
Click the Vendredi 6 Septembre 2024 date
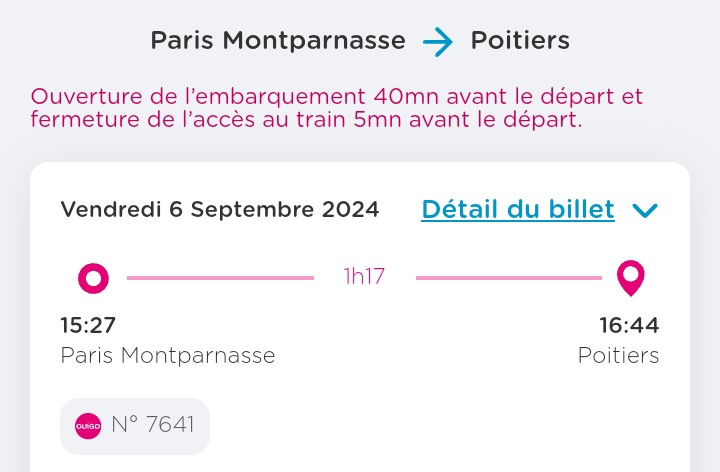220,209
